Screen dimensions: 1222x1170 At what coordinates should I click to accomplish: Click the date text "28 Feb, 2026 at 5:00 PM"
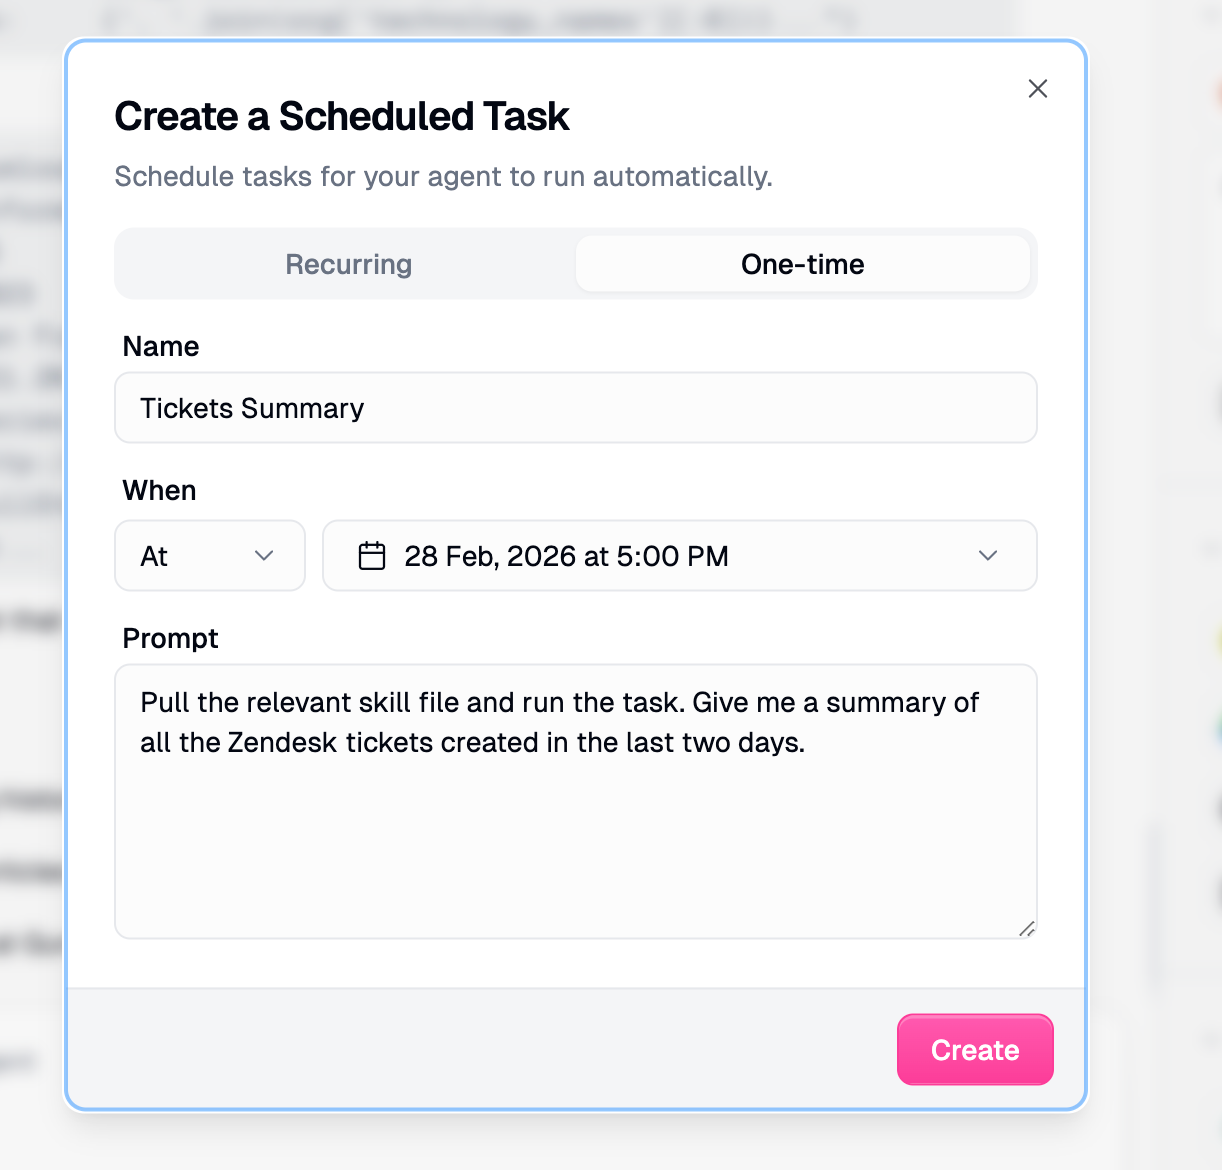pyautogui.click(x=566, y=556)
